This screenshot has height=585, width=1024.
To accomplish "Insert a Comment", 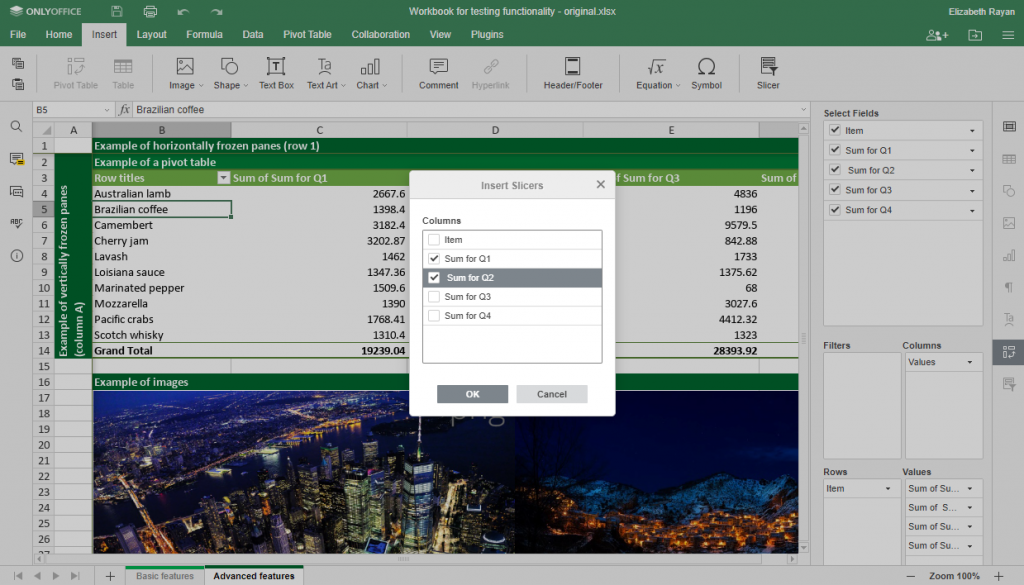I will coord(437,72).
